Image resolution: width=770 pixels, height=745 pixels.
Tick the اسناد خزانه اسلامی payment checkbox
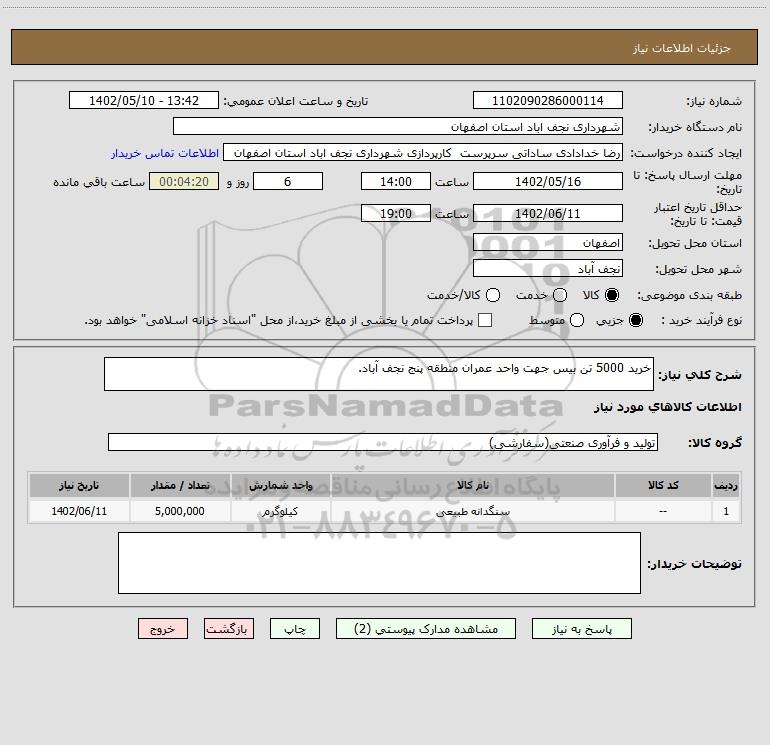point(485,320)
